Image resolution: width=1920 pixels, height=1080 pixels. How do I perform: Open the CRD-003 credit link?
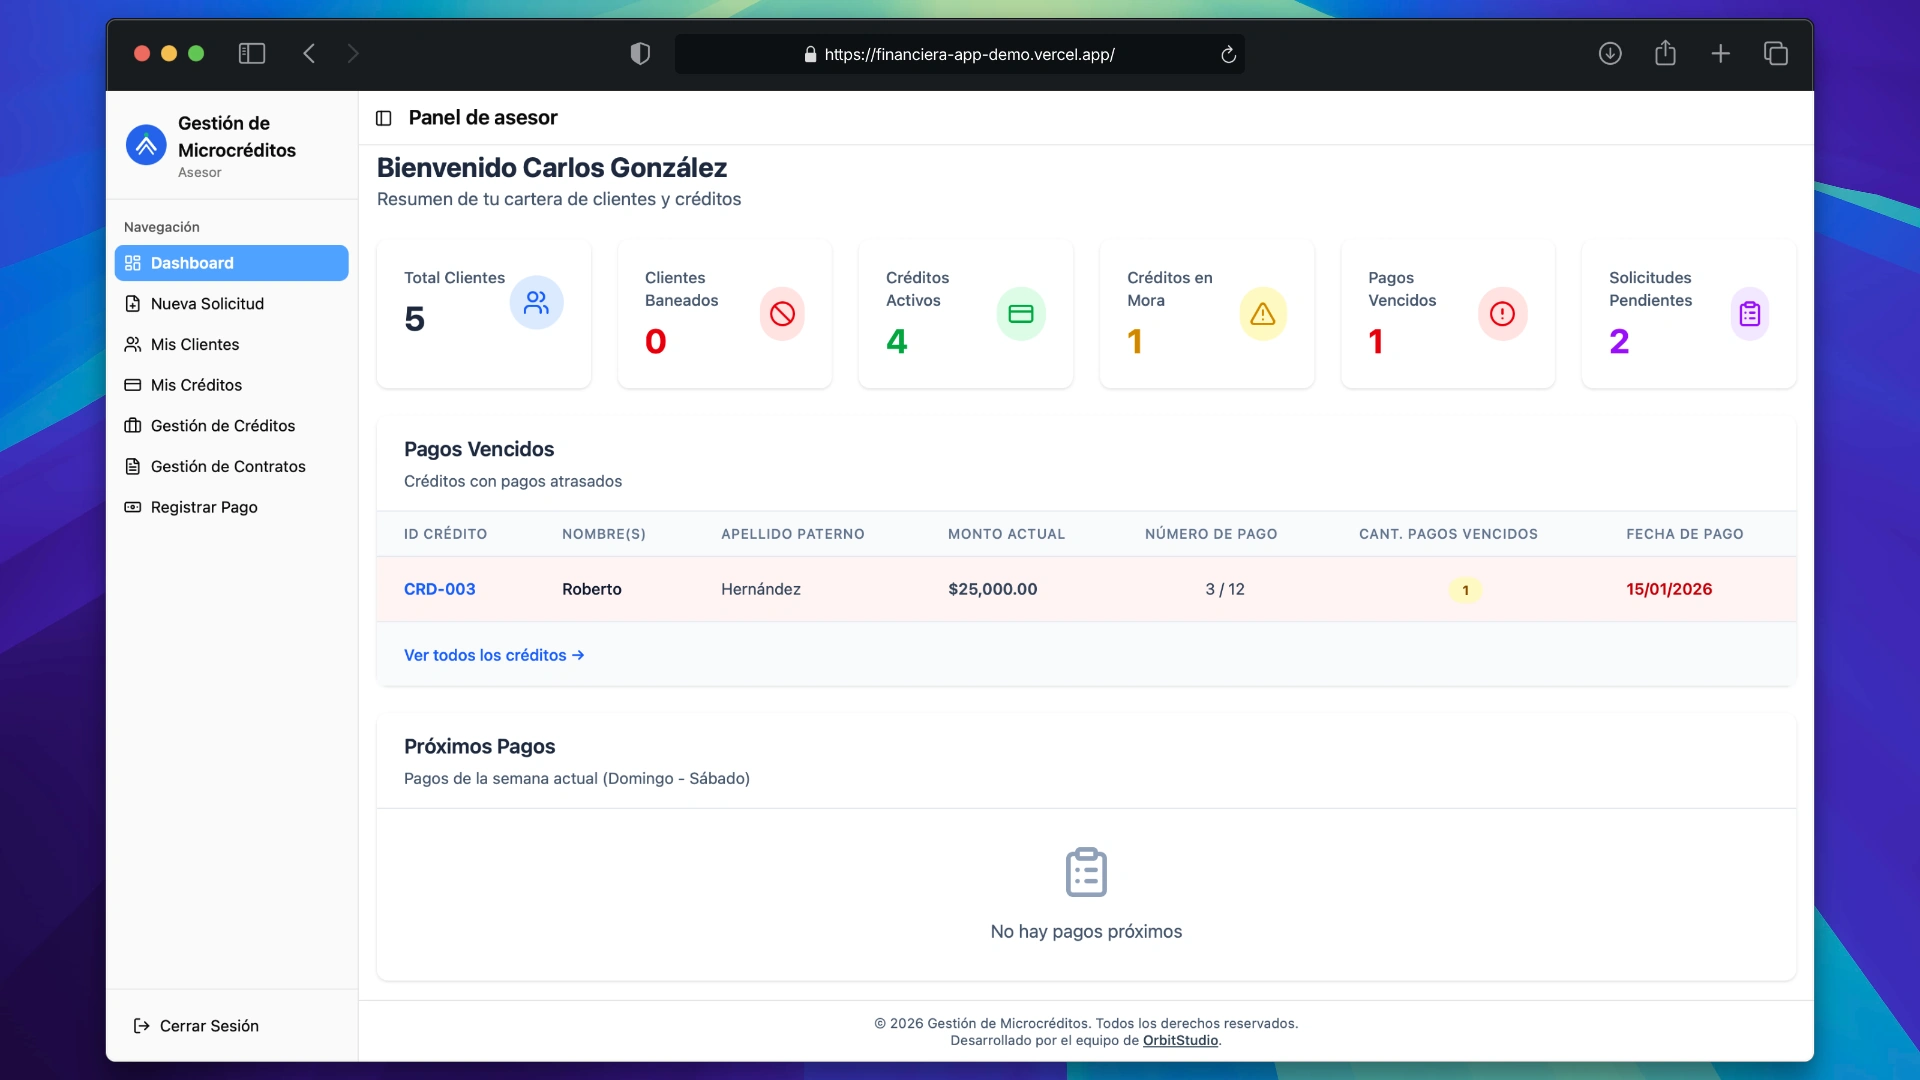(x=439, y=589)
